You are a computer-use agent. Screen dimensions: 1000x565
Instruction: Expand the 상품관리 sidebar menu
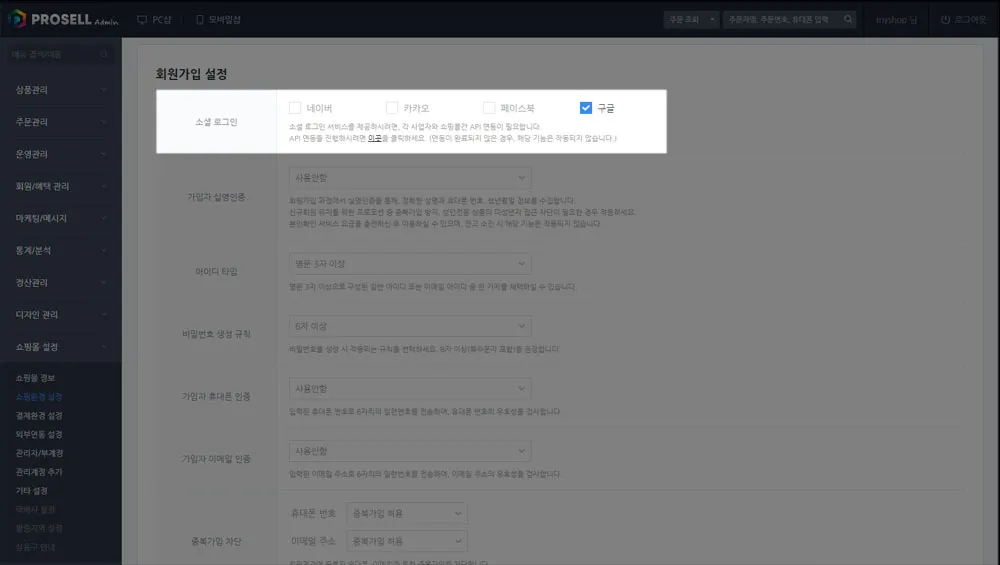pyautogui.click(x=61, y=90)
